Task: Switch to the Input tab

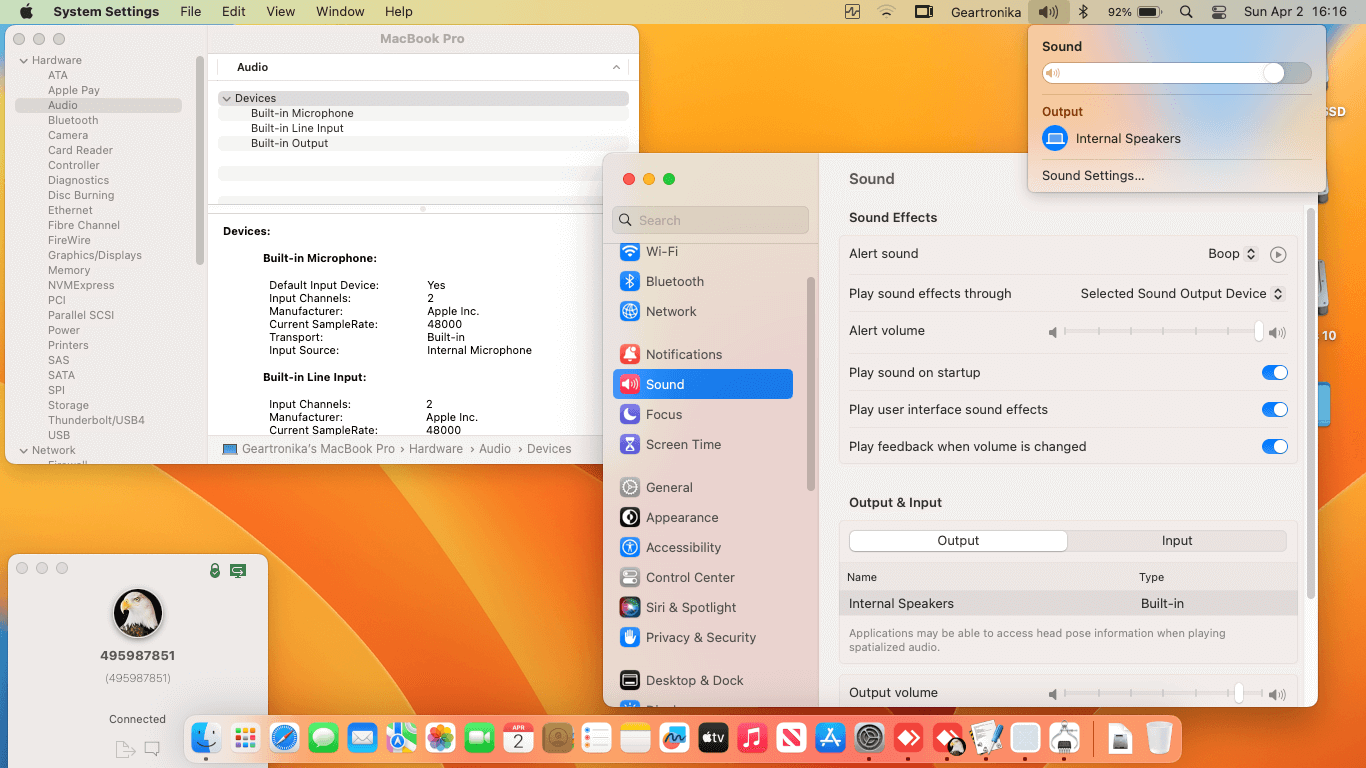Action: tap(1177, 541)
